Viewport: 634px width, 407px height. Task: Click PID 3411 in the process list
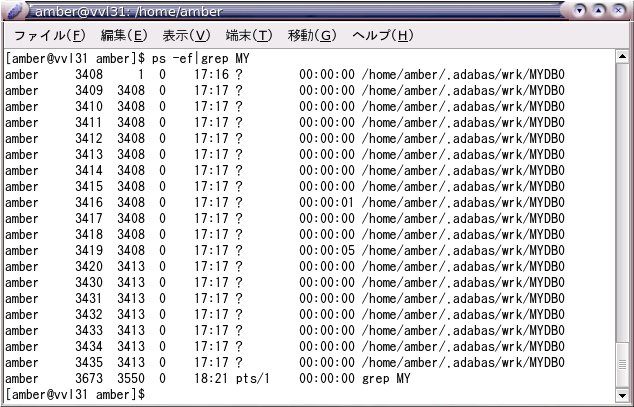89,122
